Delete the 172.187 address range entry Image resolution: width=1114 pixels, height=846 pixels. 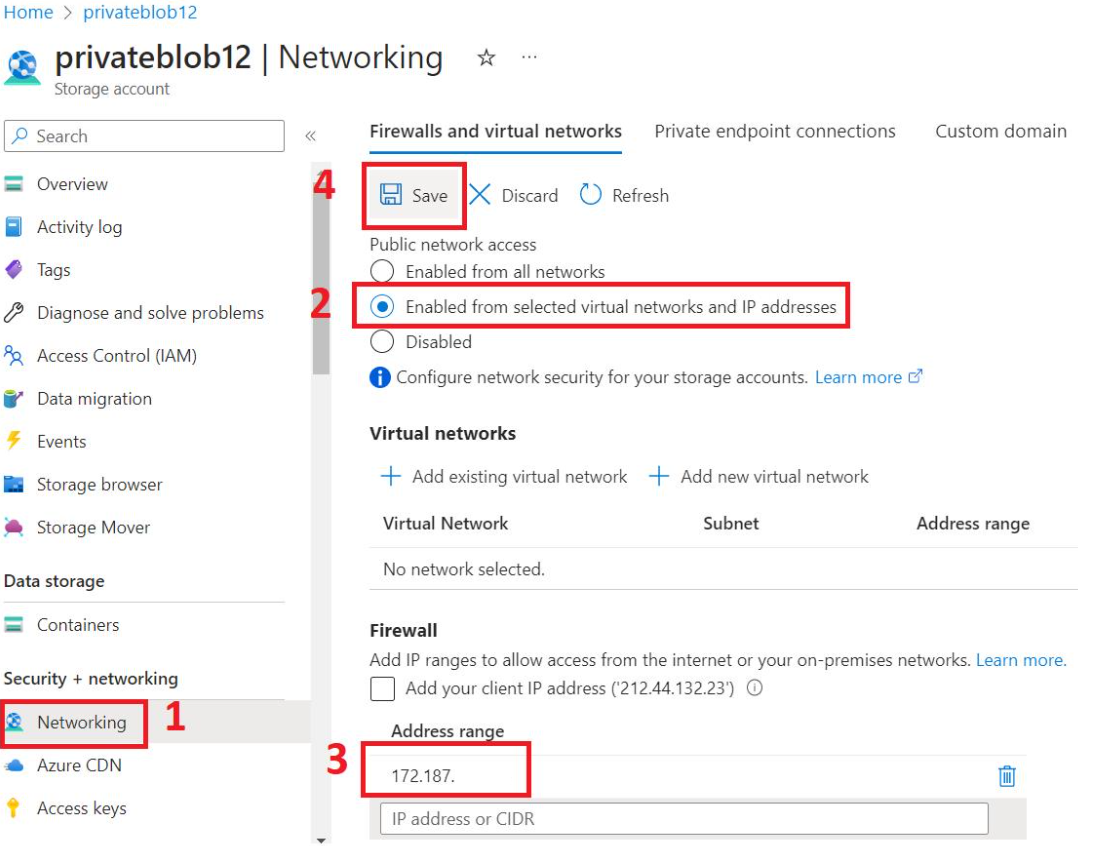pos(1007,776)
